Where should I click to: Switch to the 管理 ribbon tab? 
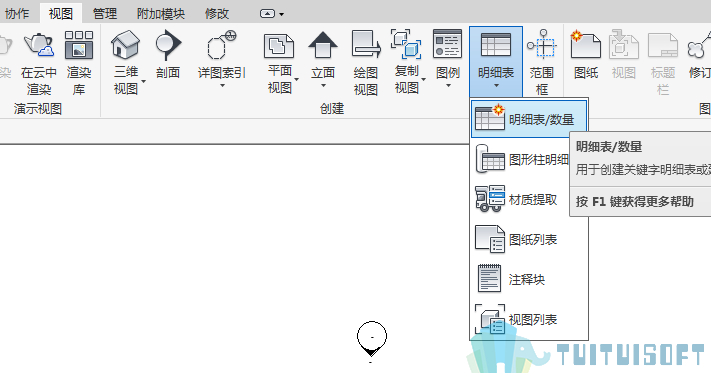105,14
